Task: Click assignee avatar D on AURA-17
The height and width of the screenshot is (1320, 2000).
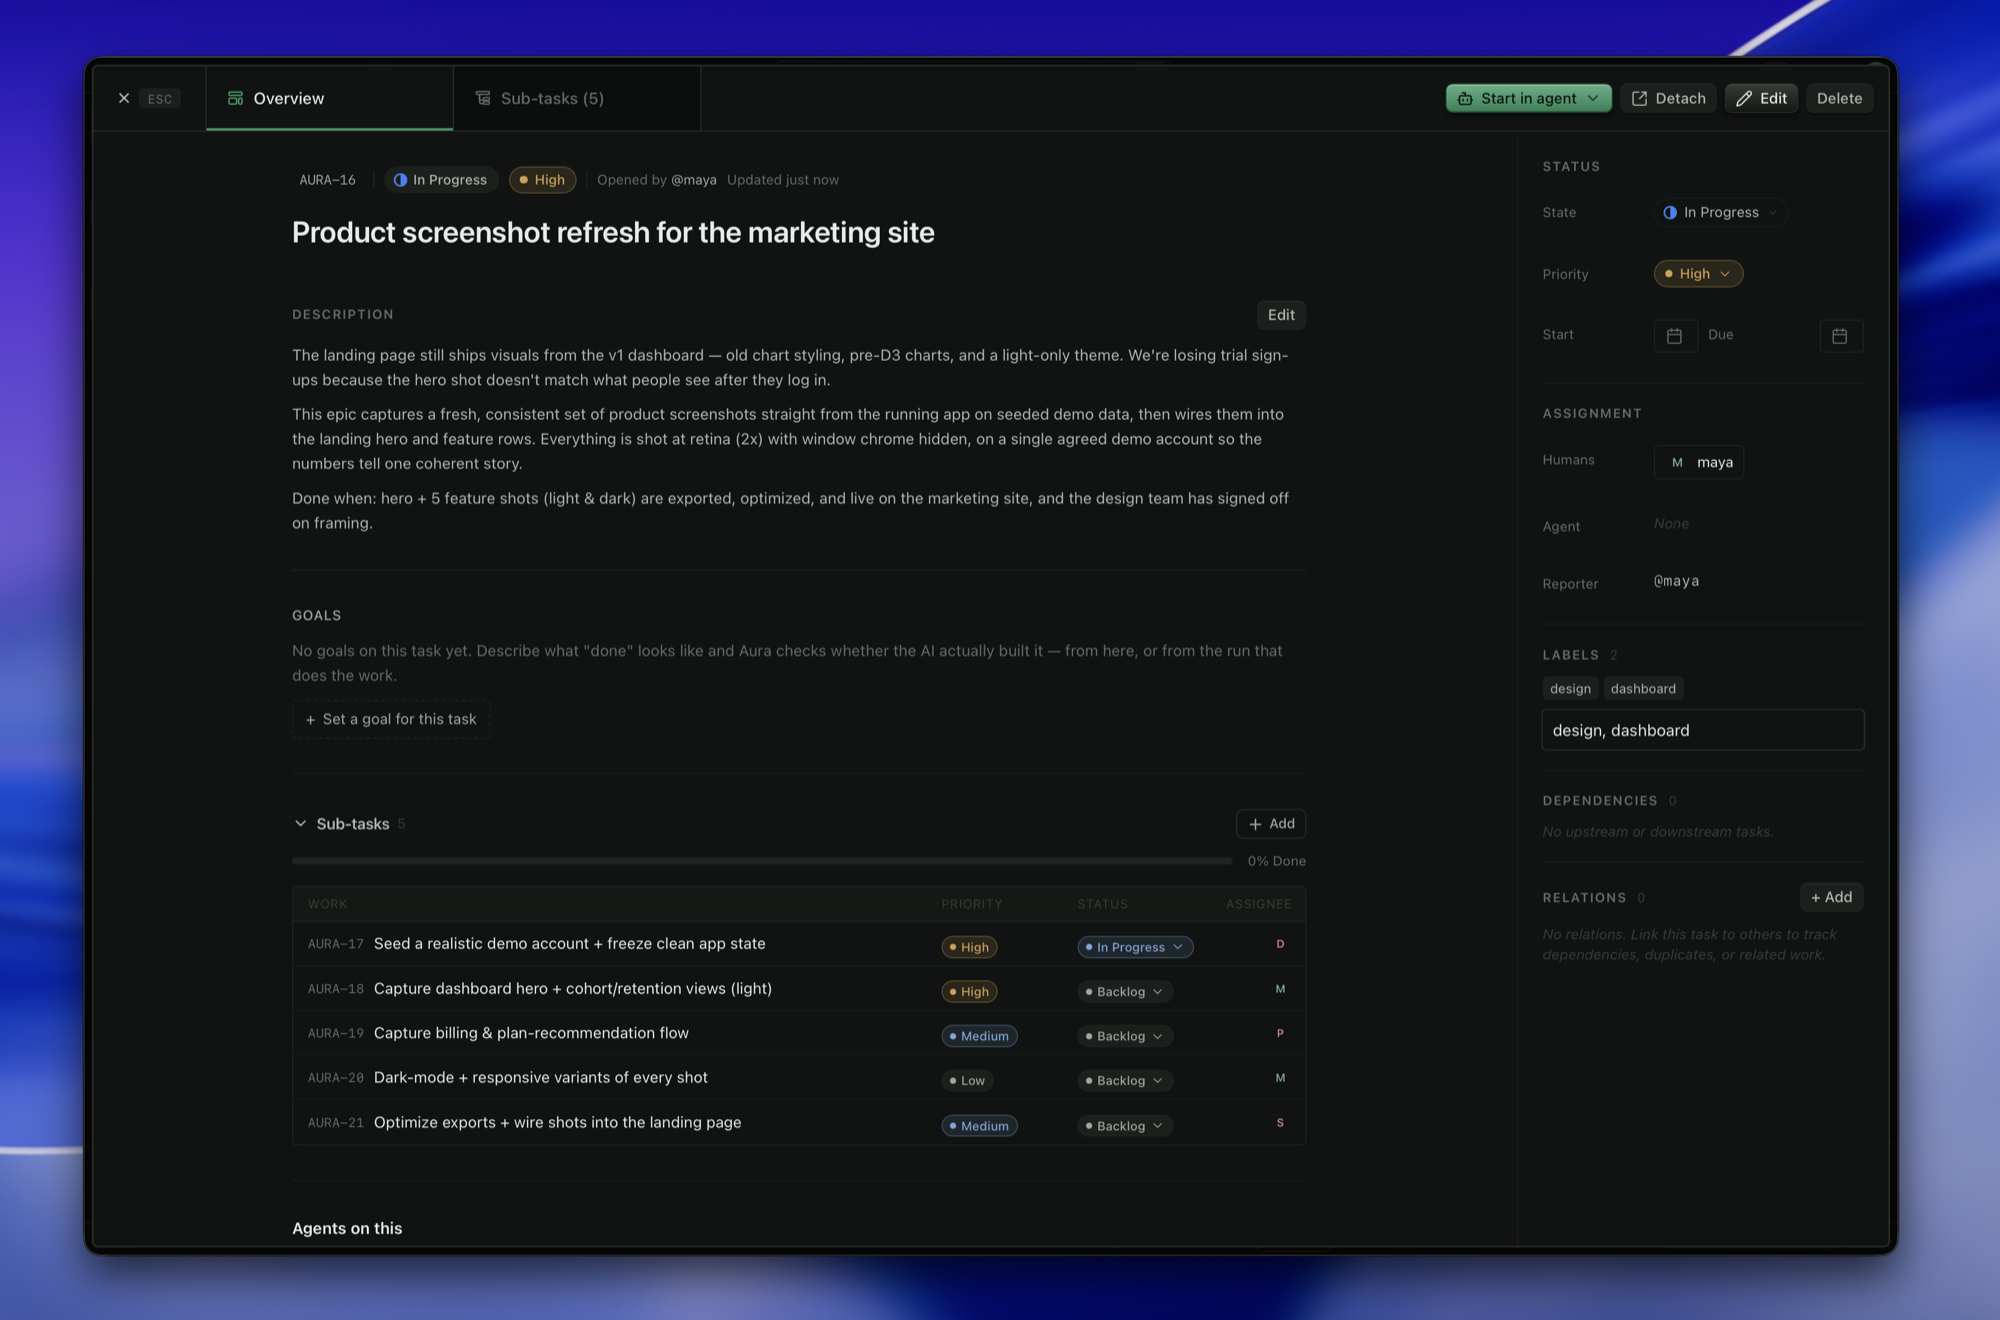Action: tap(1280, 944)
